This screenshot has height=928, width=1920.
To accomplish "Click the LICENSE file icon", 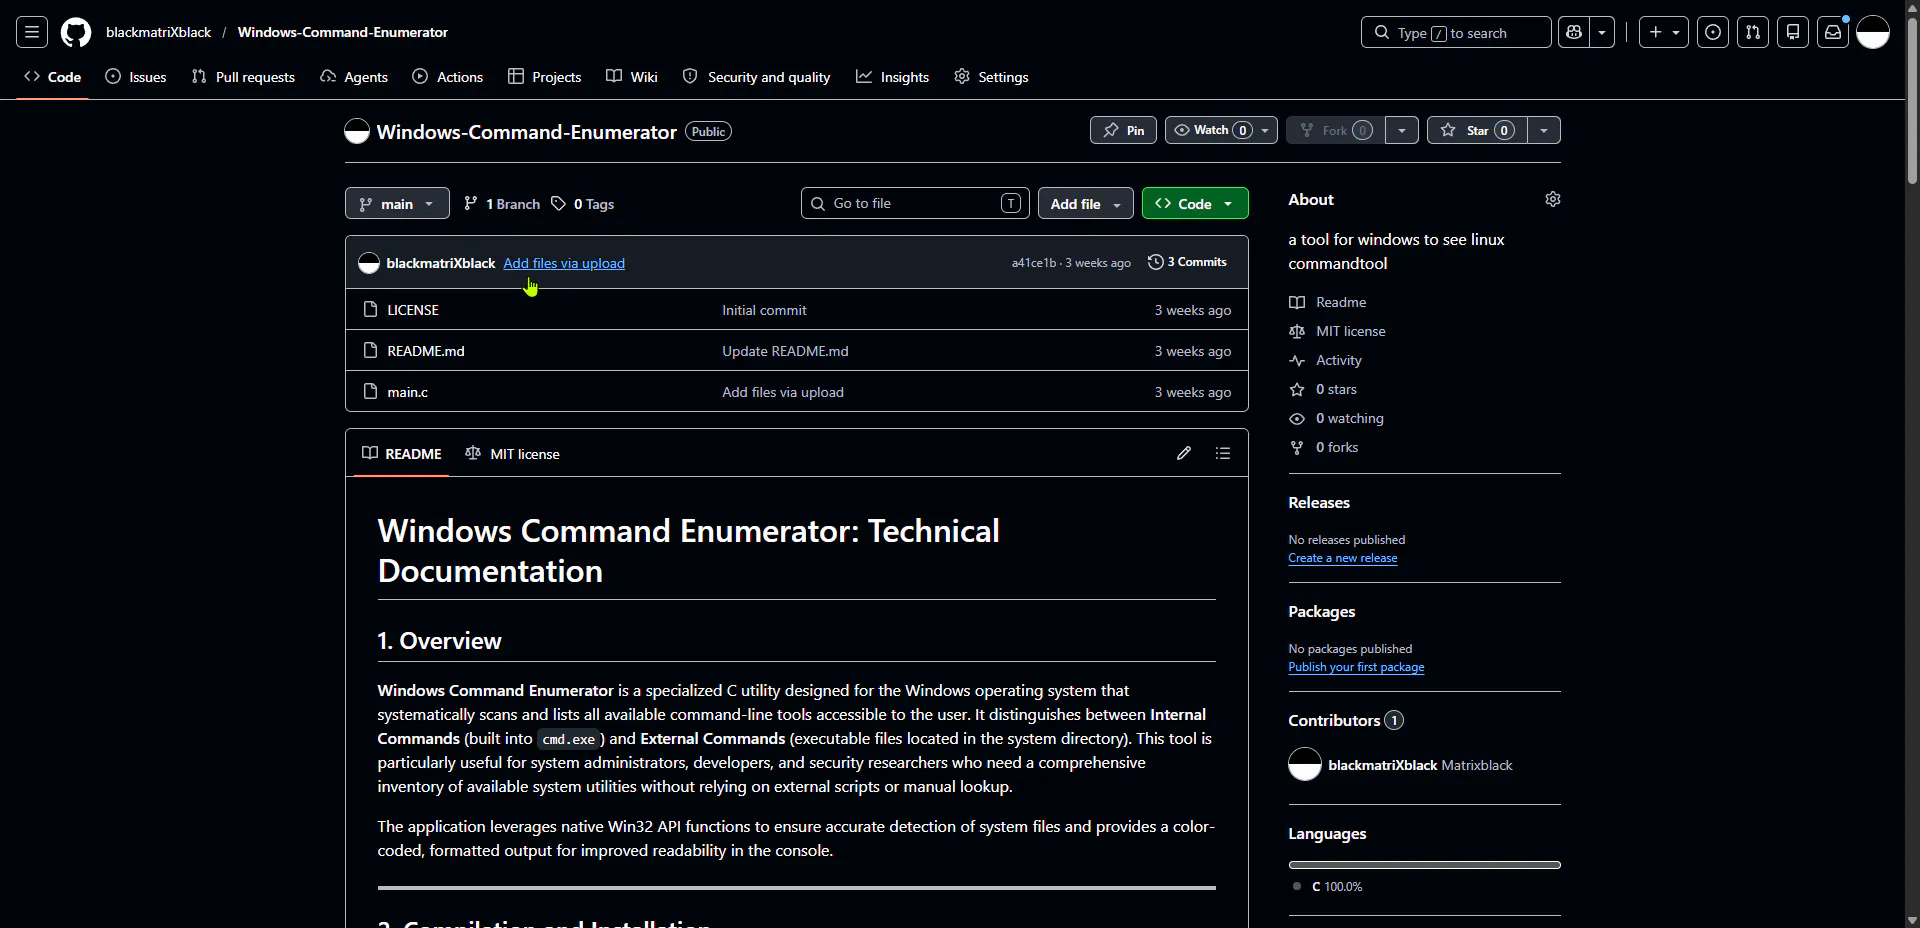I will pyautogui.click(x=370, y=309).
